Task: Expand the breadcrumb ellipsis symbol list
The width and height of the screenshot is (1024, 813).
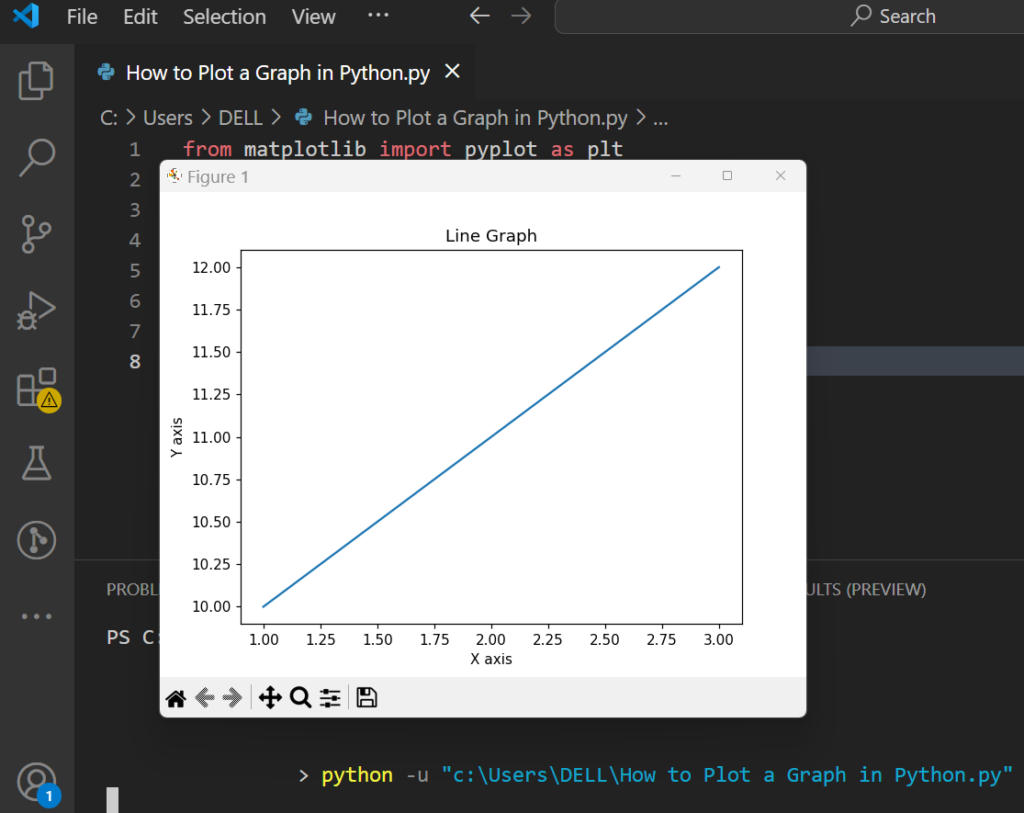Action: [x=661, y=119]
